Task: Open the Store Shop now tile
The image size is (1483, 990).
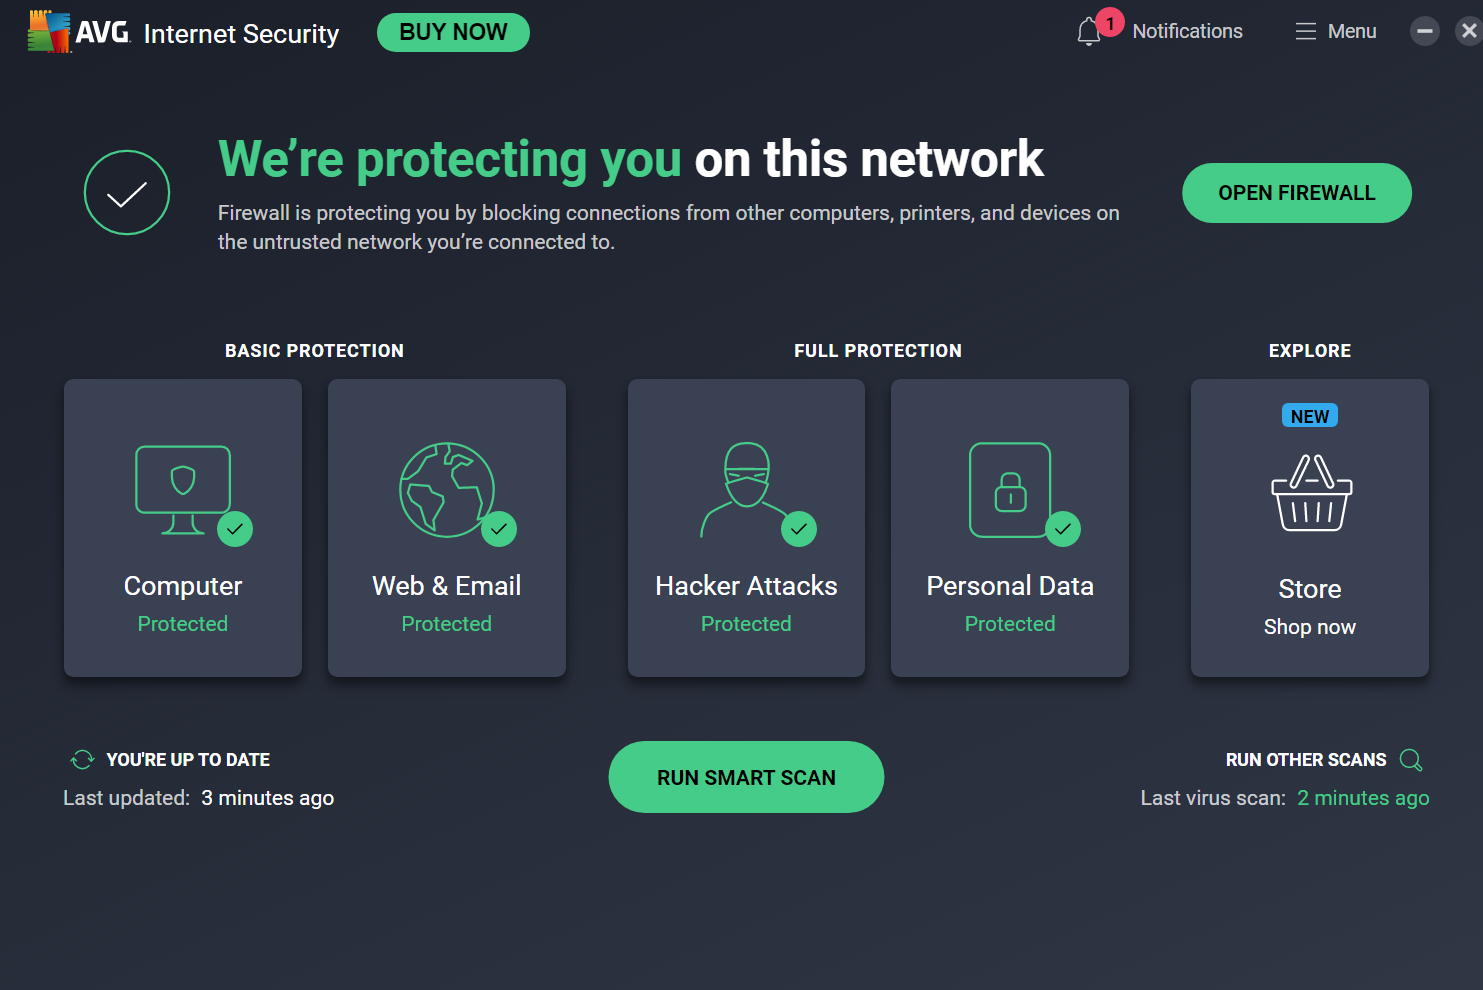Action: [1310, 528]
